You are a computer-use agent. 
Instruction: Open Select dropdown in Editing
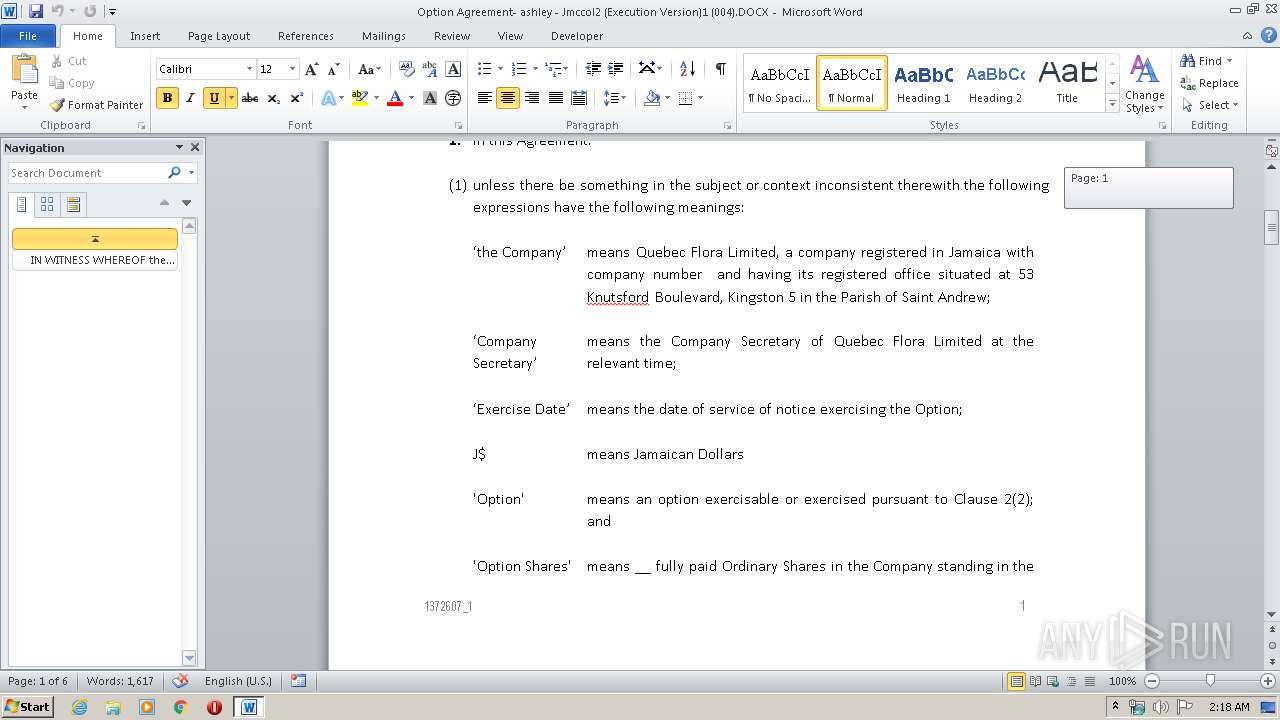1209,105
